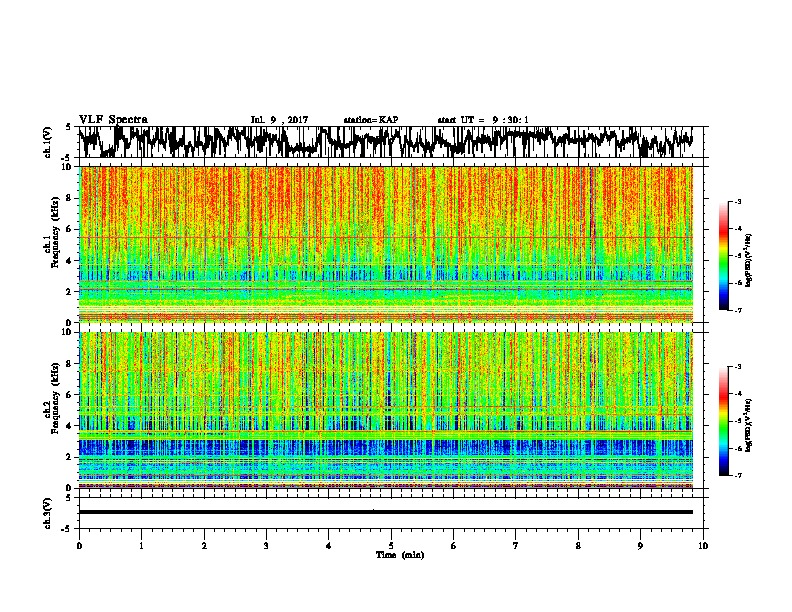Click time axis tick label "10"
Screen dimensions: 792x612
(x=703, y=545)
